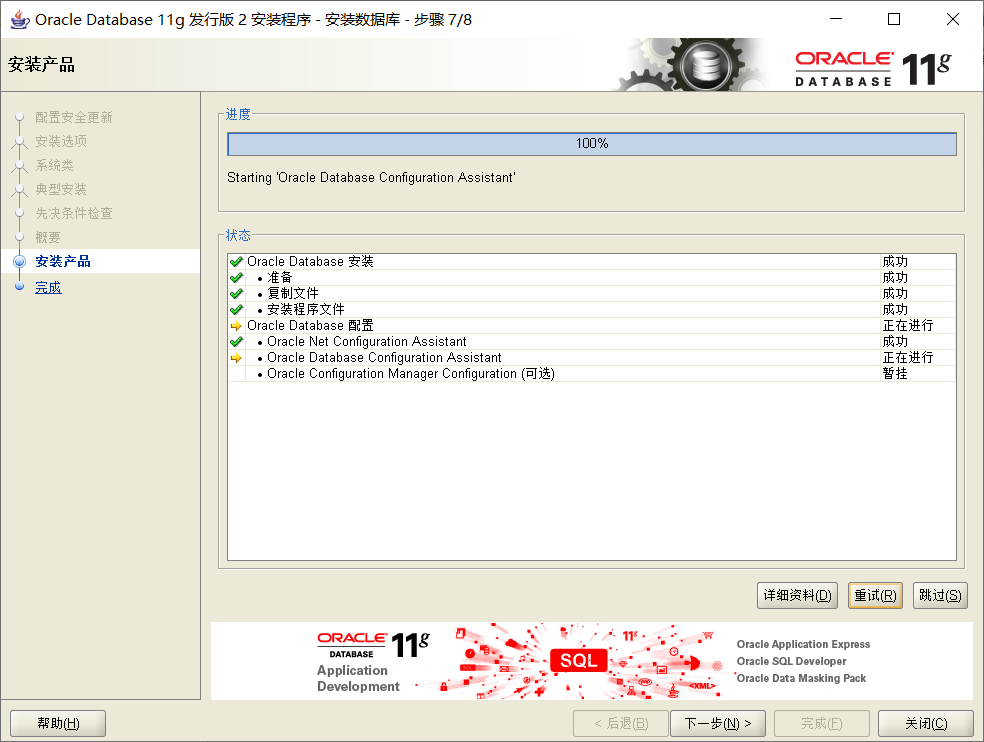The image size is (984, 742).
Task: Select 典型安装 step in sidebar
Action: (x=61, y=189)
